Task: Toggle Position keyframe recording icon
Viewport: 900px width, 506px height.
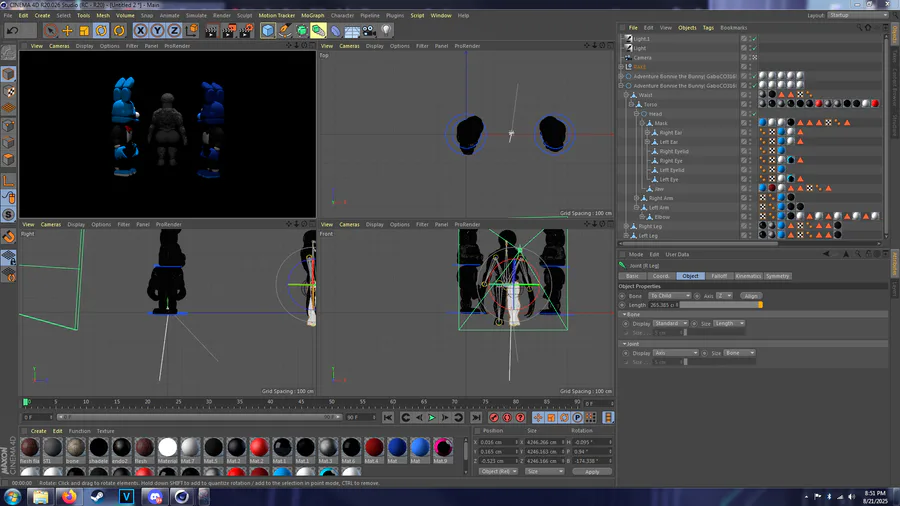Action: coord(538,418)
